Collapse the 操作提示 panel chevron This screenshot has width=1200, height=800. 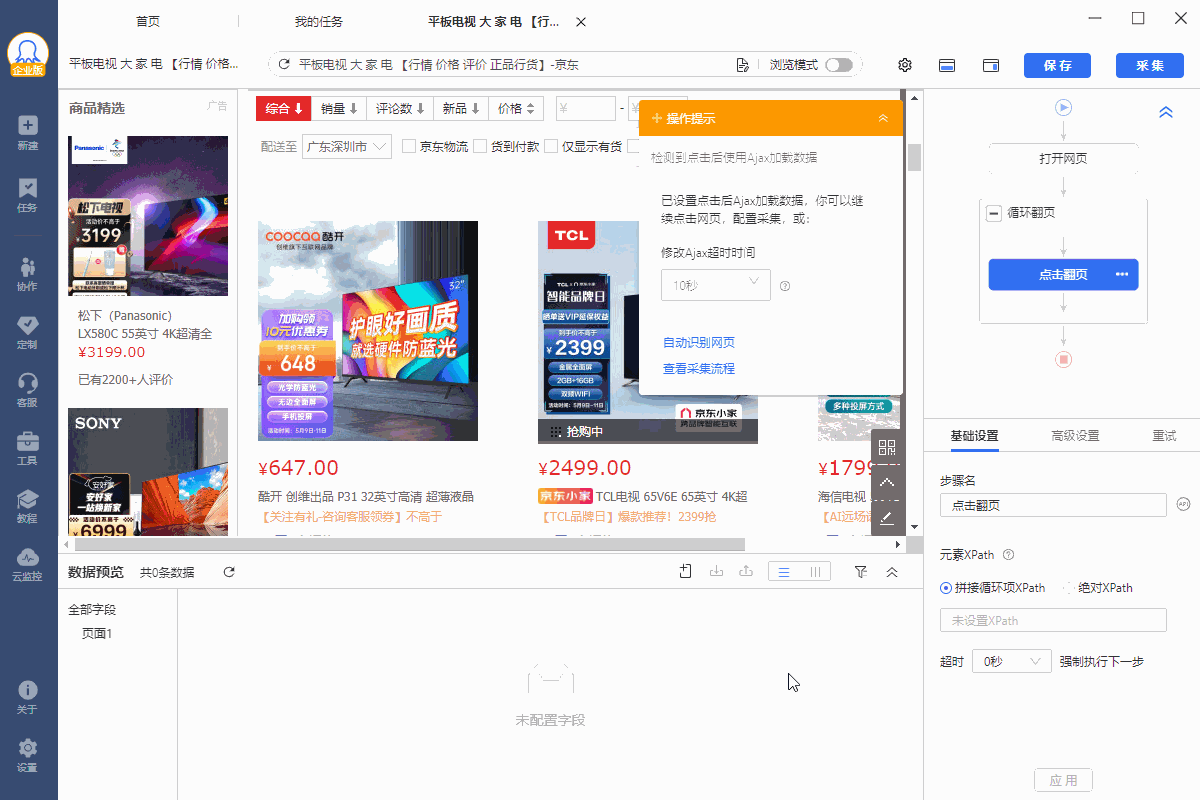tap(883, 118)
